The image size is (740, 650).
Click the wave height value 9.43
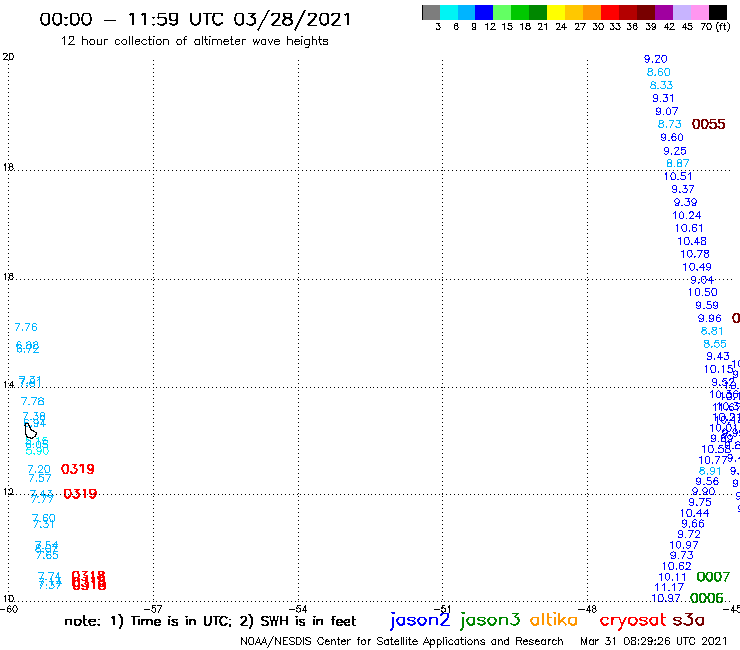pyautogui.click(x=718, y=356)
